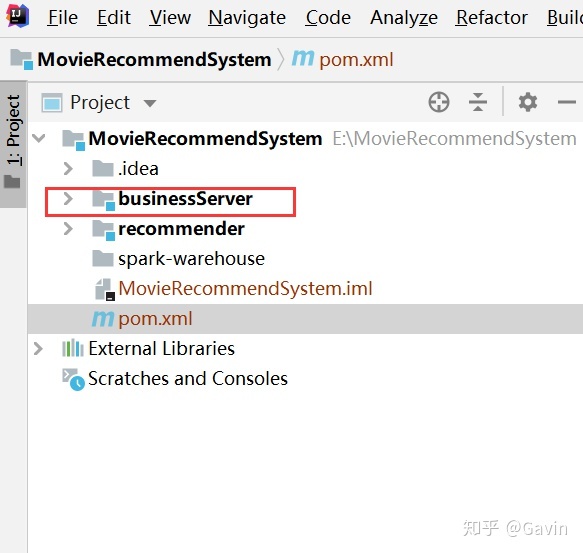Select root MovieRecommendSystem project row
The height and width of the screenshot is (553, 583).
coord(305,138)
